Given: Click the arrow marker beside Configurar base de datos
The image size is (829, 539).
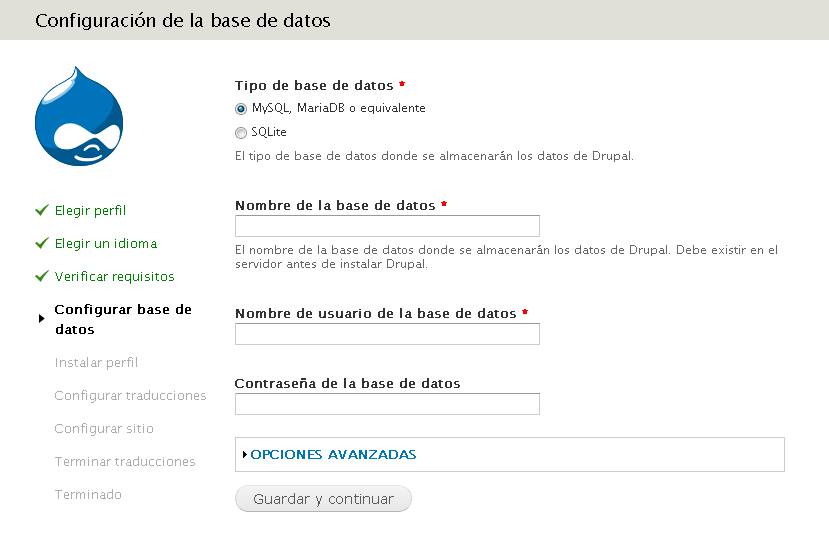Looking at the screenshot, I should 41,318.
